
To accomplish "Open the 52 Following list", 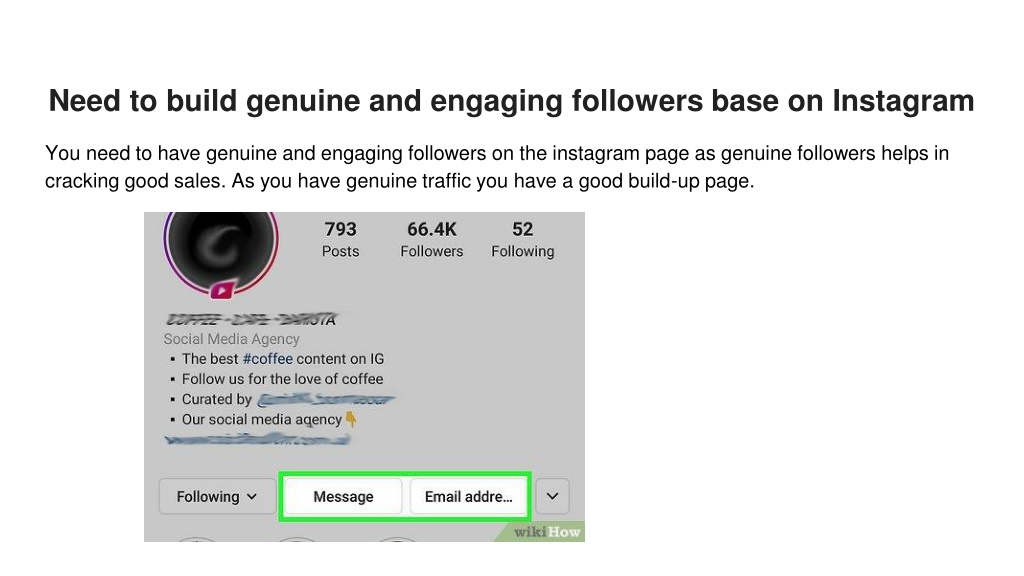I will tap(522, 239).
